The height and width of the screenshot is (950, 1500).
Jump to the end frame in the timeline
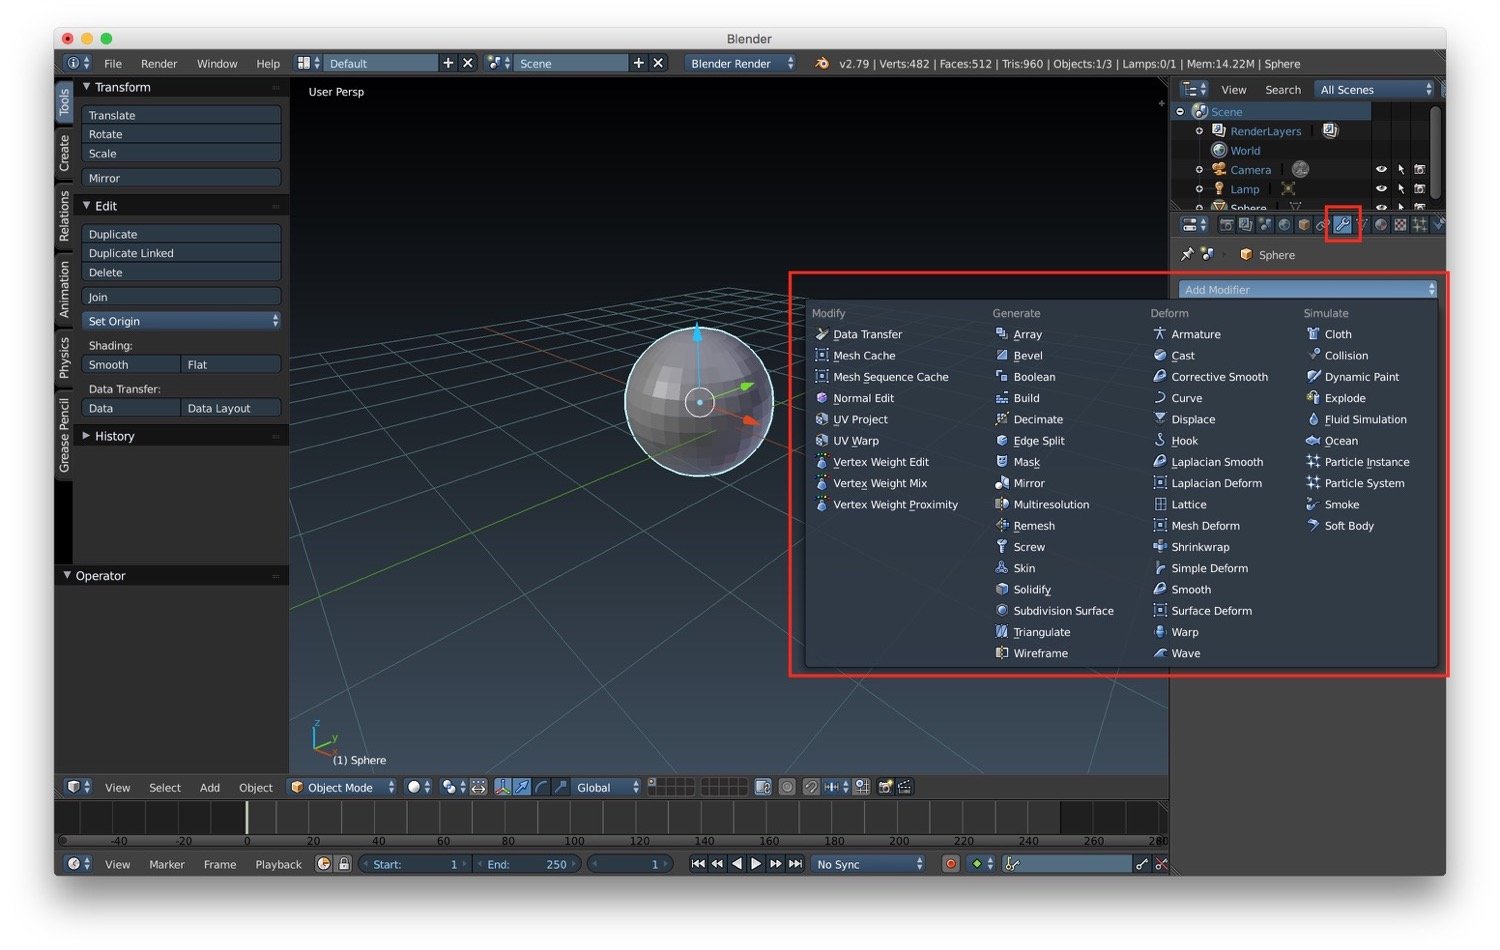pyautogui.click(x=795, y=864)
